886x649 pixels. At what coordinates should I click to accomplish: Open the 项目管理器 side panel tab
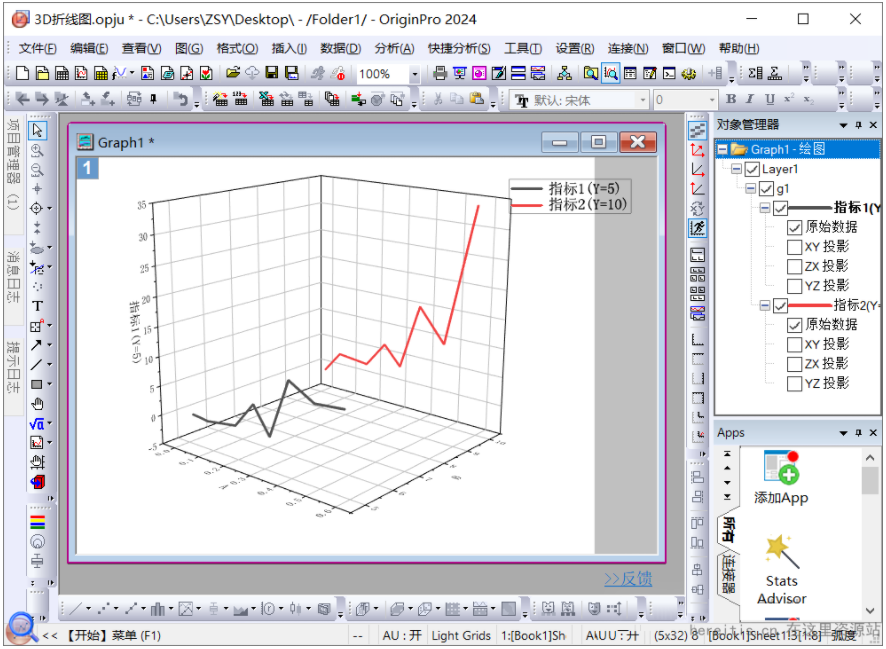(x=12, y=164)
